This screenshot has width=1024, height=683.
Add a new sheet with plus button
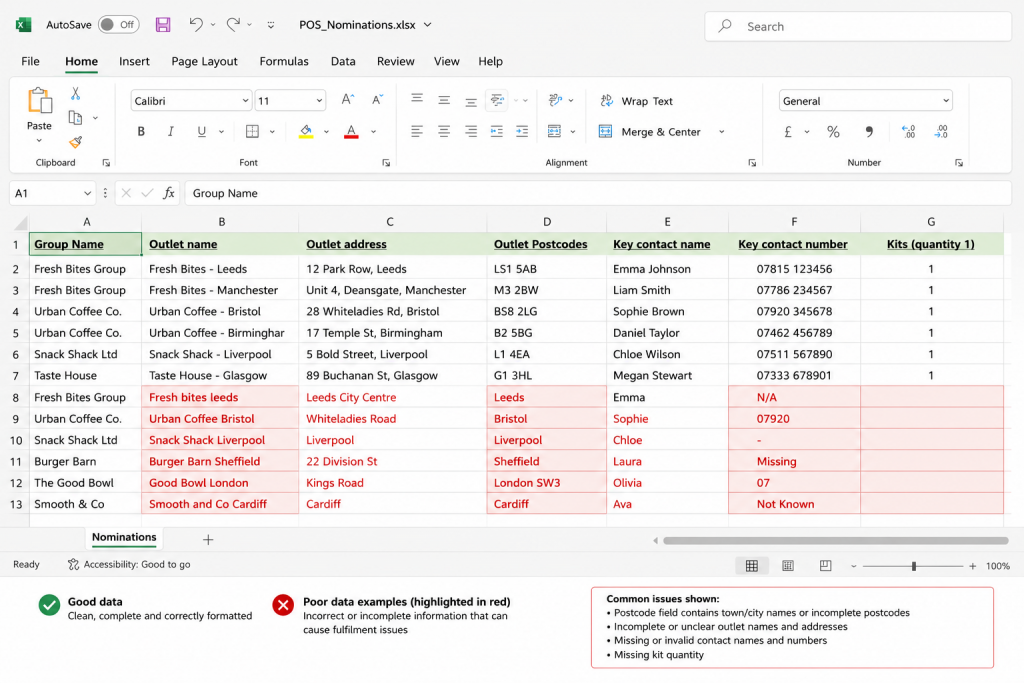click(x=208, y=539)
